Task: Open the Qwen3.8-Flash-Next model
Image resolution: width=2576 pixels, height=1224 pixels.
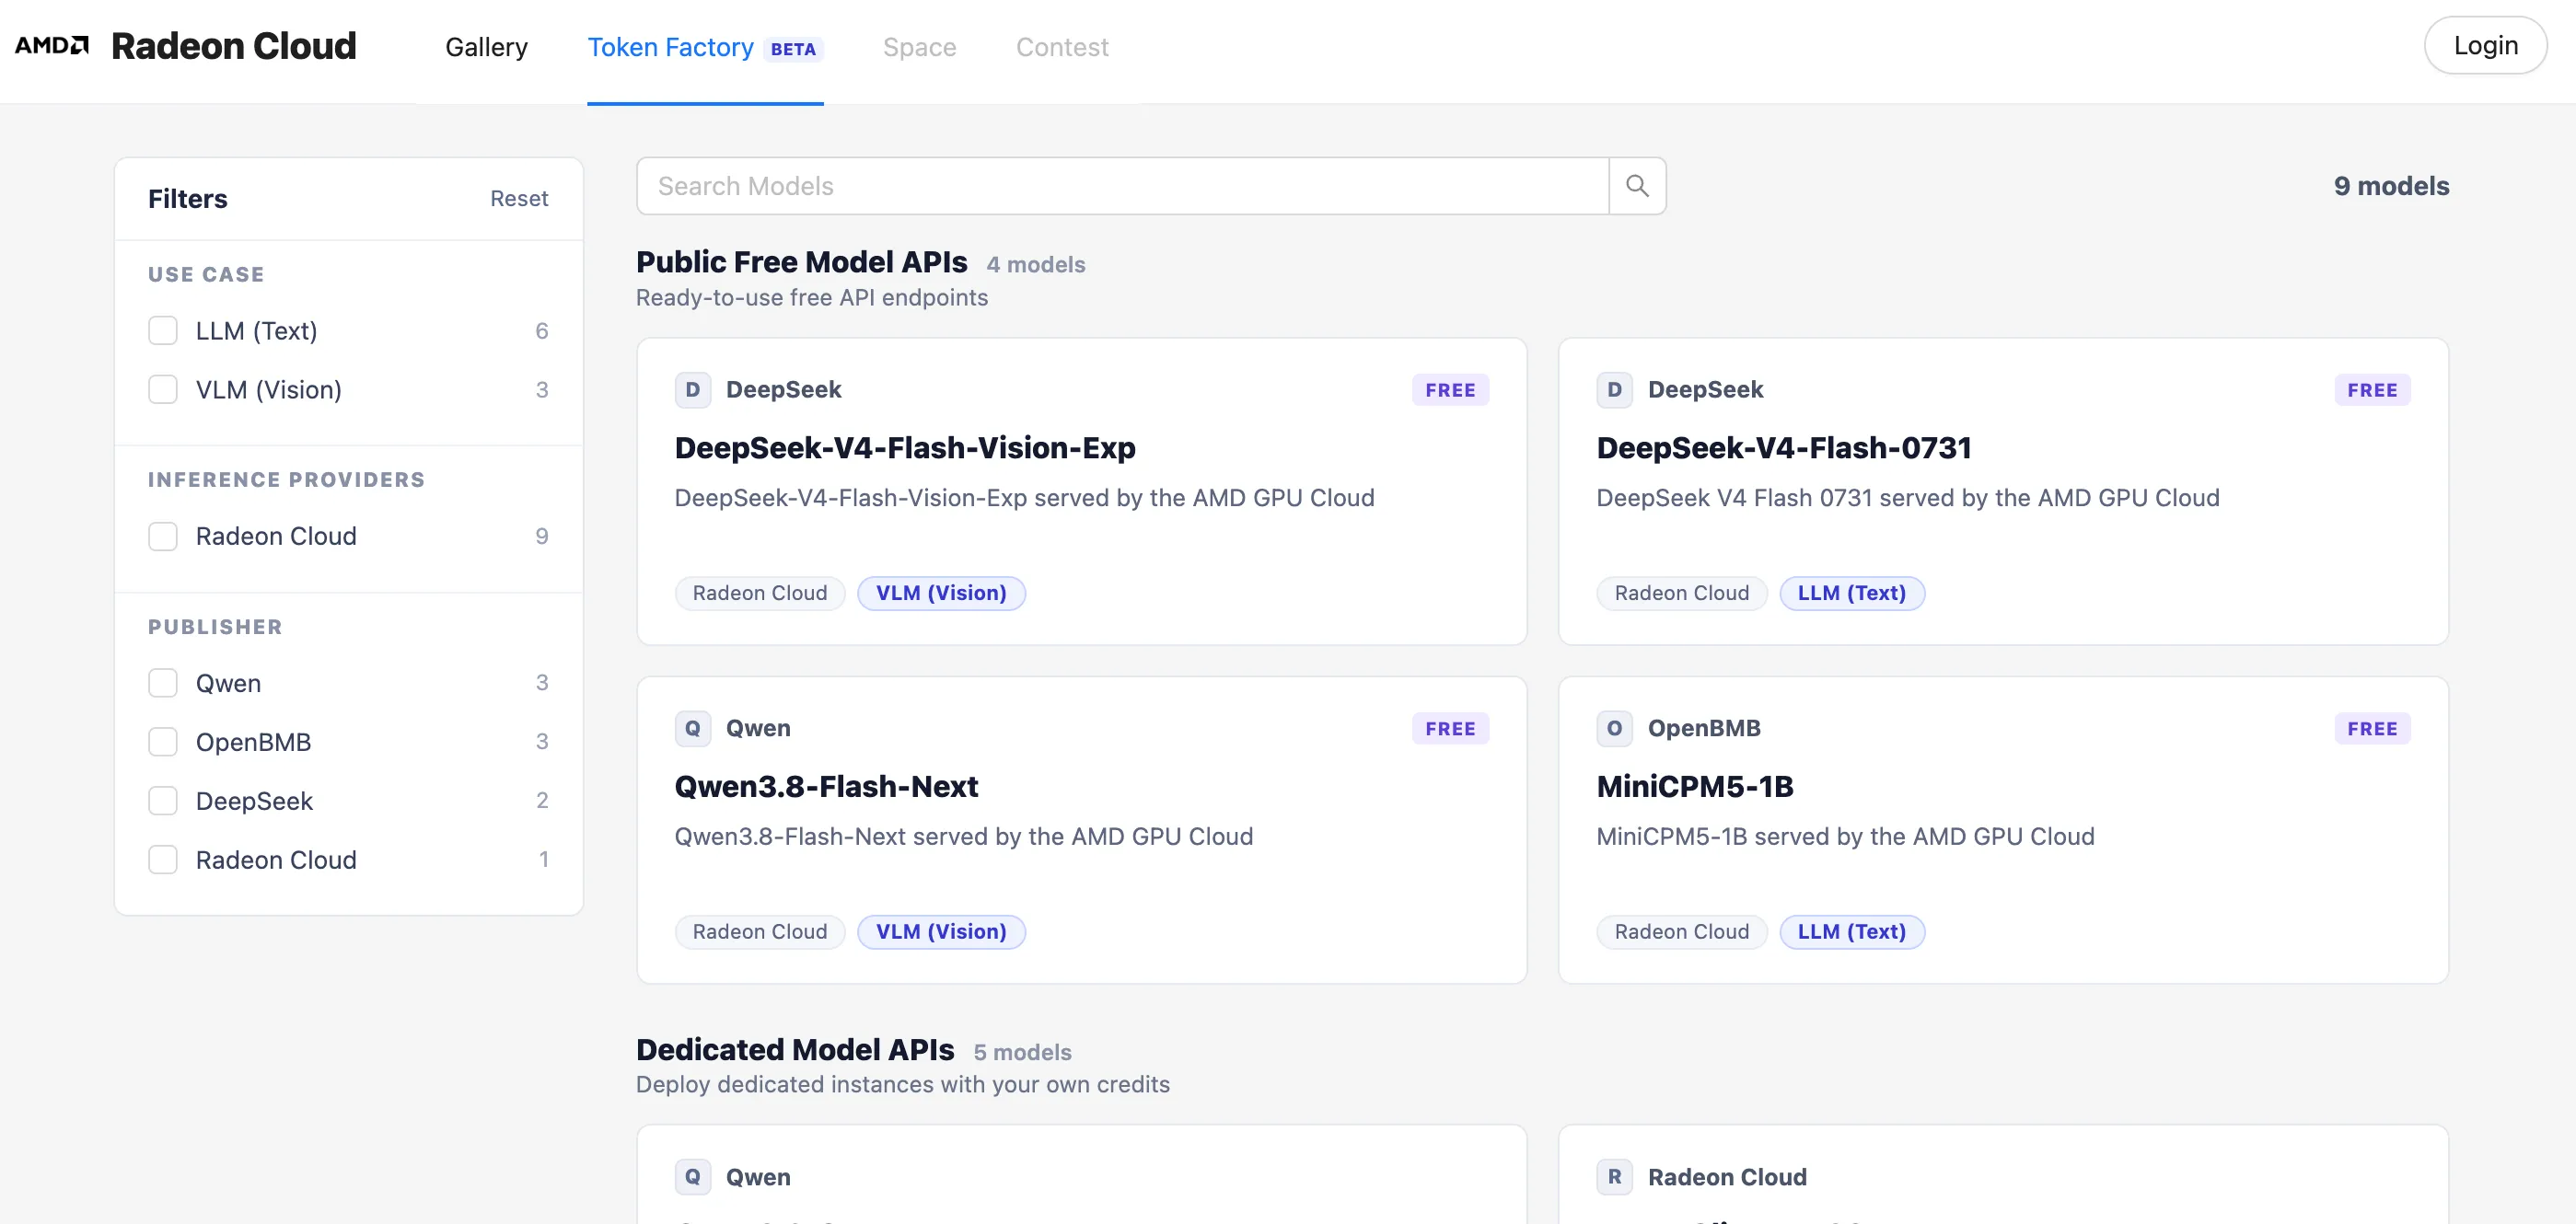Action: tap(826, 787)
